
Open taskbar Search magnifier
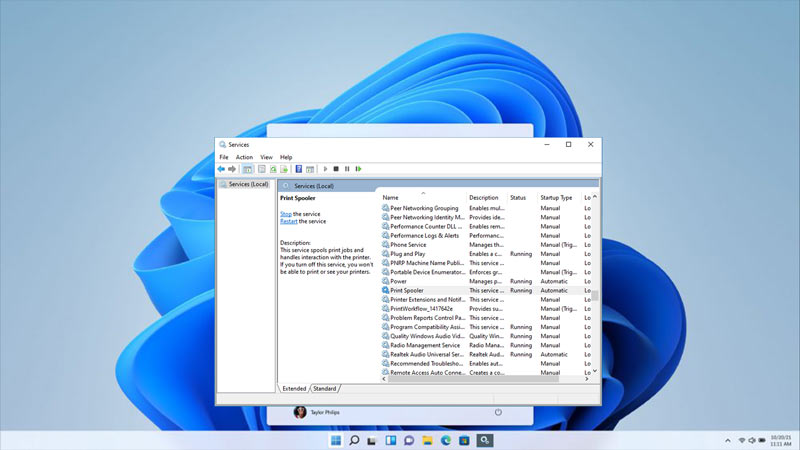[354, 440]
